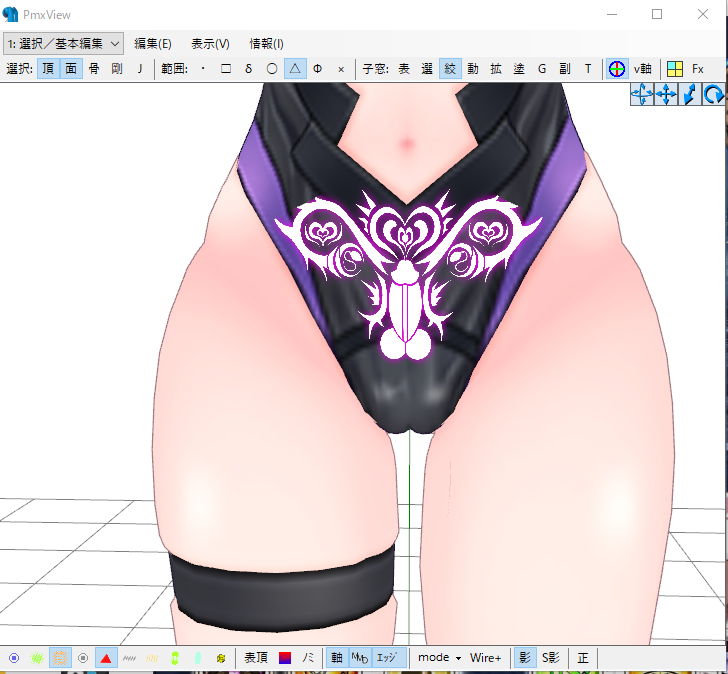Click the circular rotate viewport icon
This screenshot has width=728, height=674.
pos(713,94)
